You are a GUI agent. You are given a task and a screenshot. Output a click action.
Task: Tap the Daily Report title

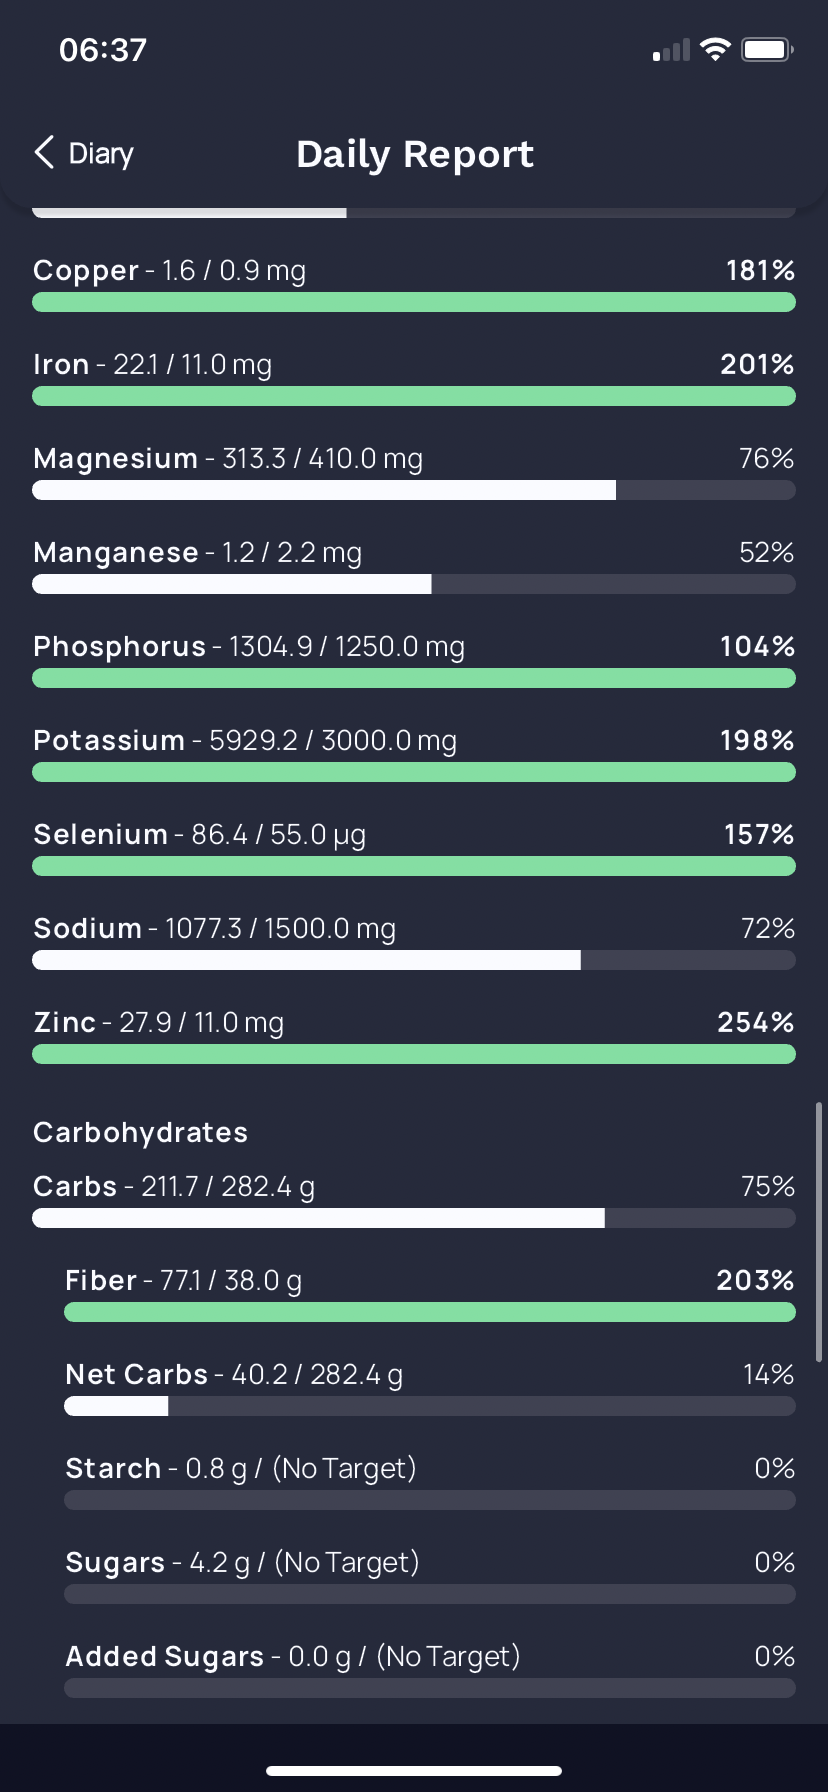point(415,154)
